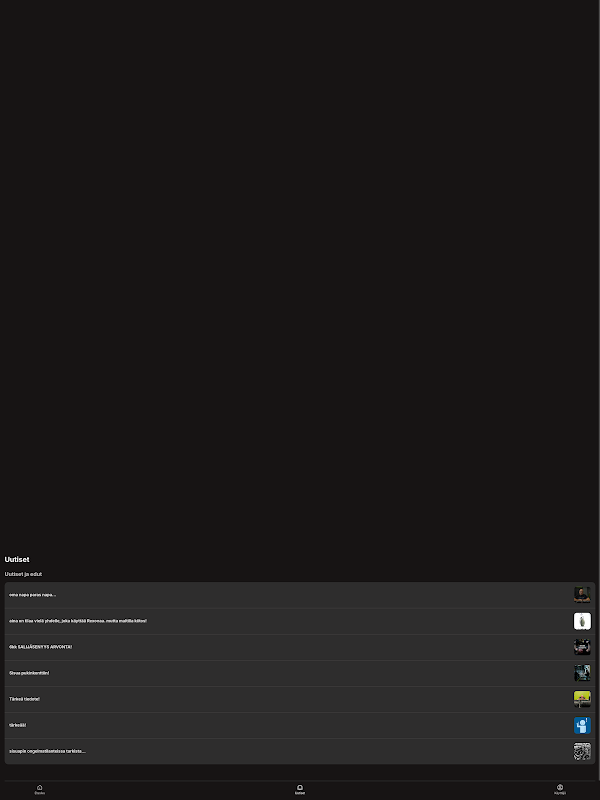This screenshot has width=600, height=800.
Task: Open the Käyttäjä user icon in bottom bar
Action: click(560, 789)
